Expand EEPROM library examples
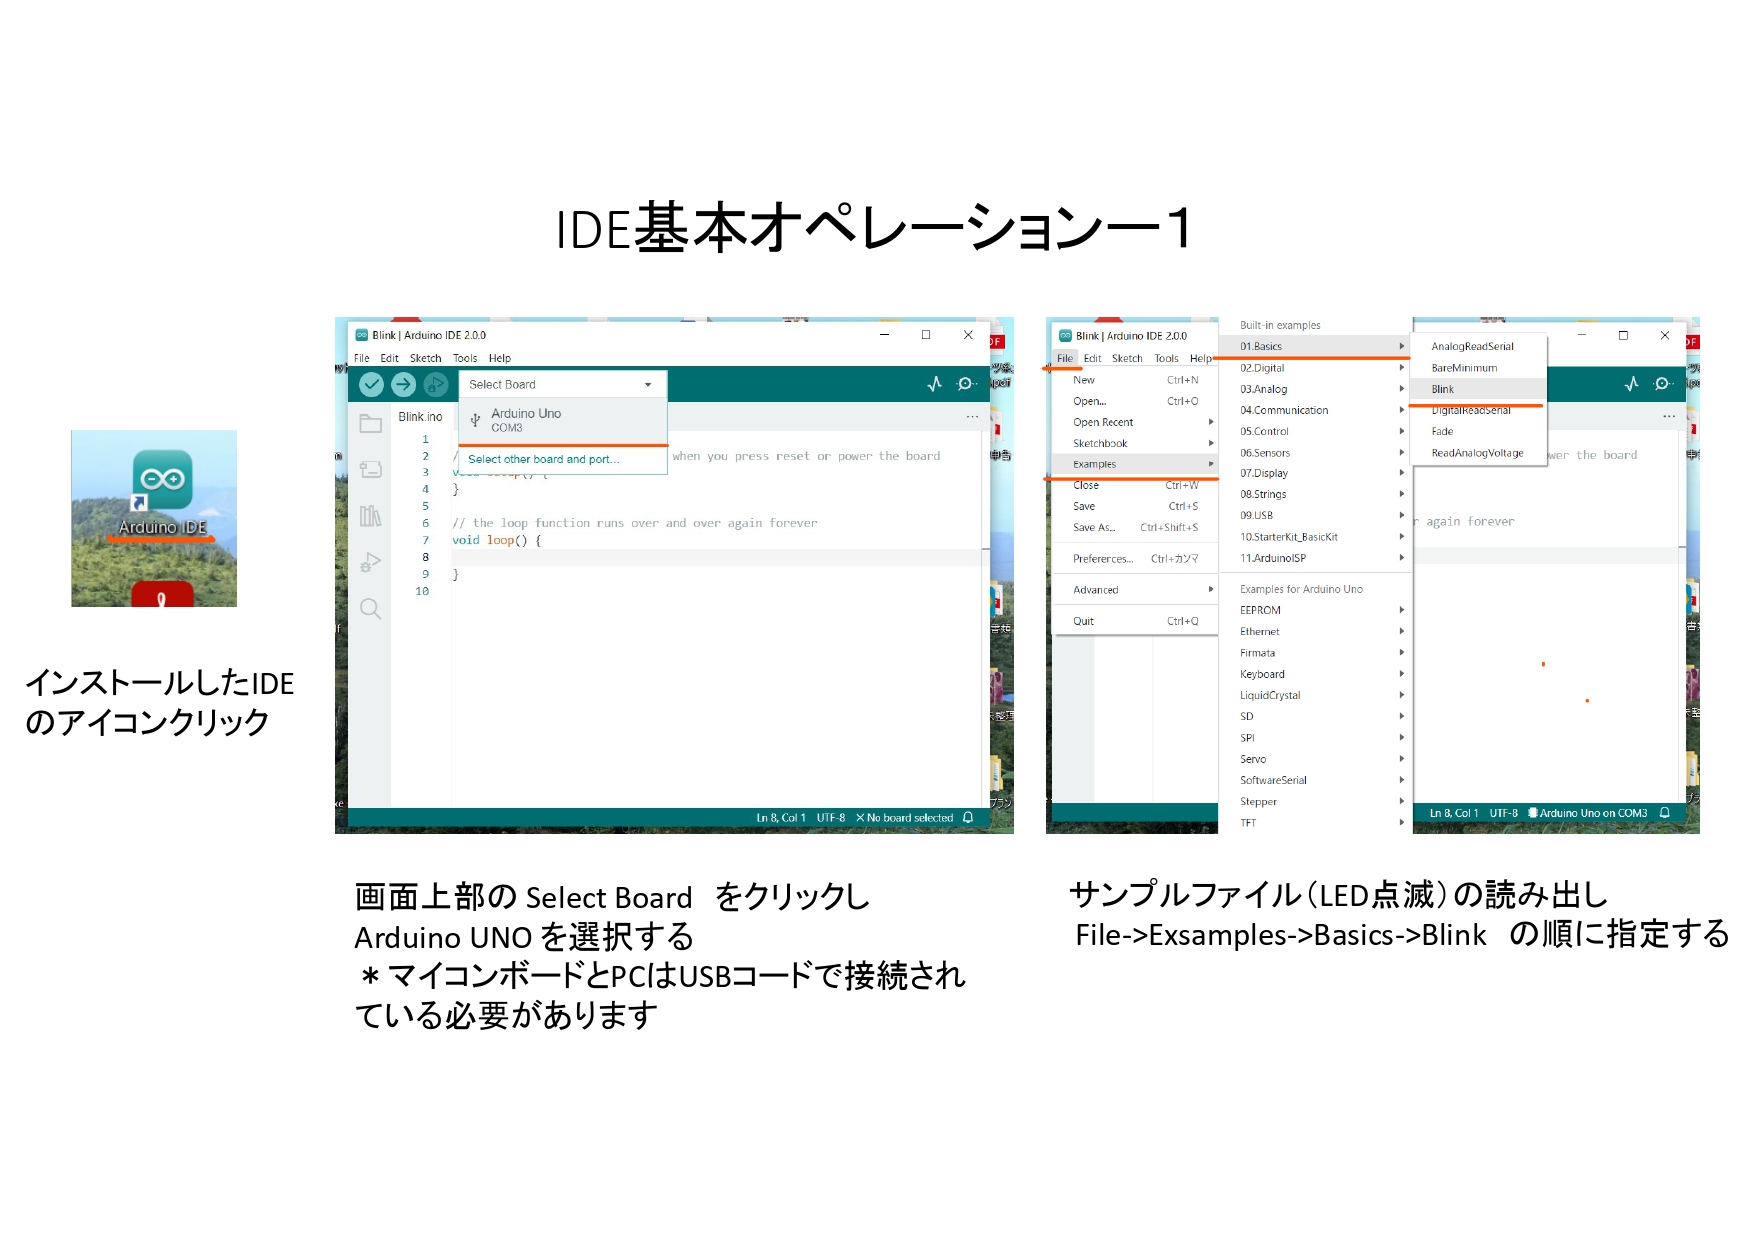The height and width of the screenshot is (1241, 1755). [x=1315, y=610]
